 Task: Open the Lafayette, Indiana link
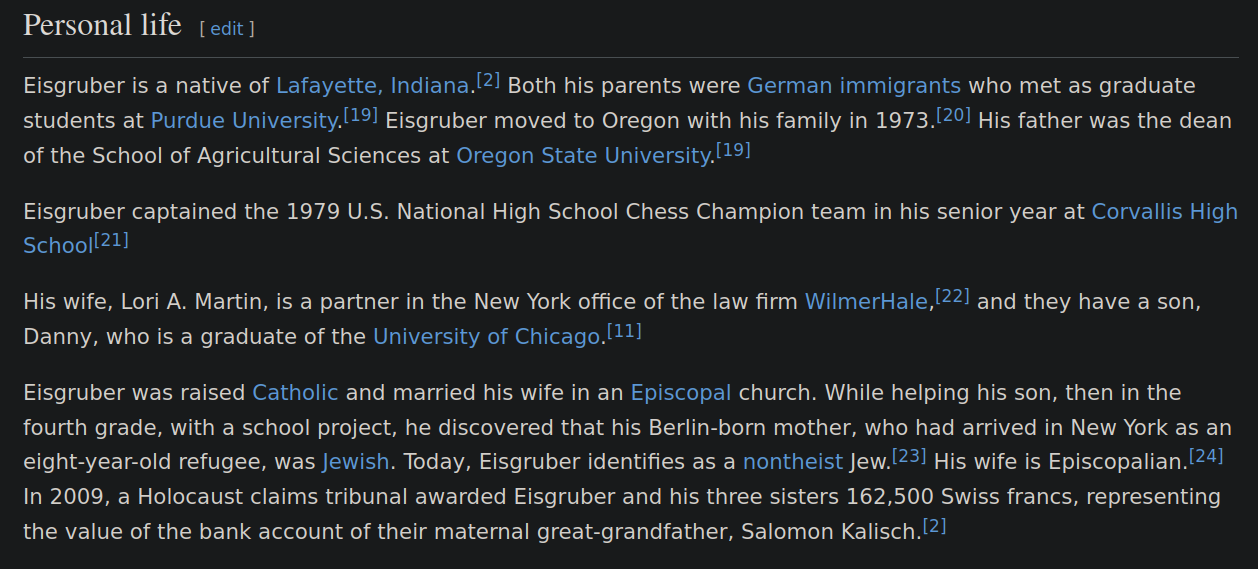click(x=373, y=86)
